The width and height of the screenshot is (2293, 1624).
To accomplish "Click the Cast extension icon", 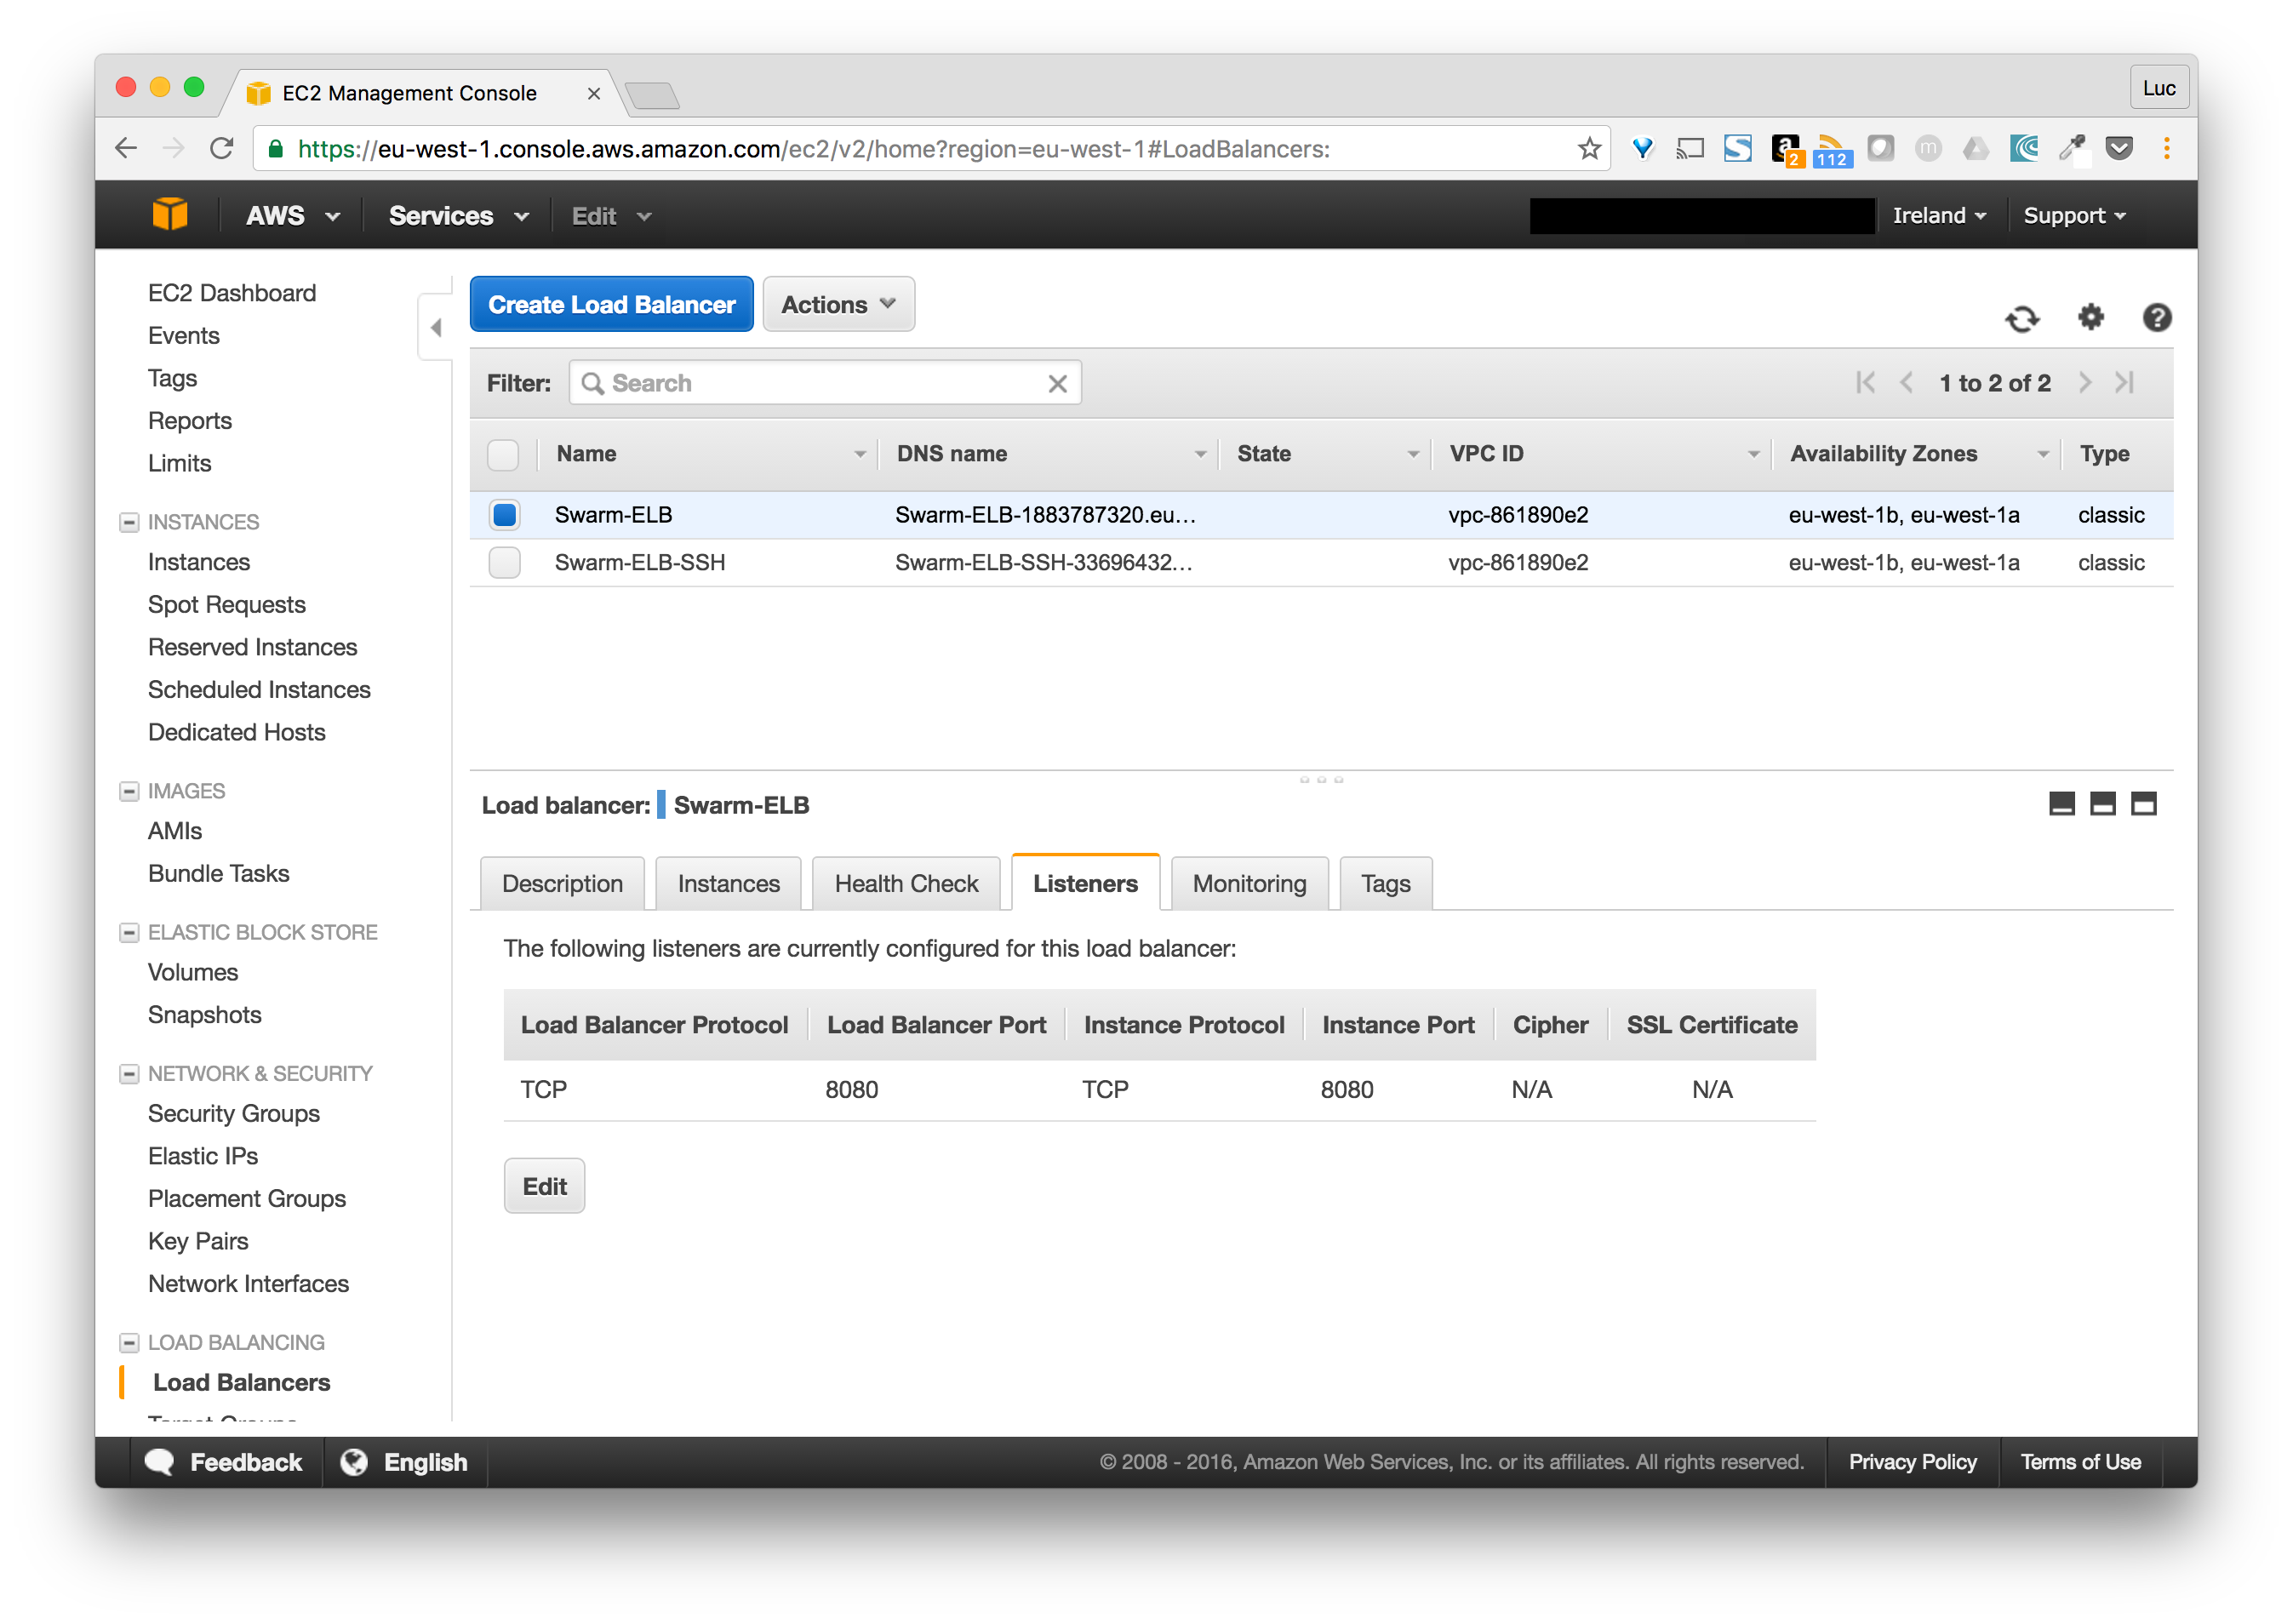I will [1690, 149].
